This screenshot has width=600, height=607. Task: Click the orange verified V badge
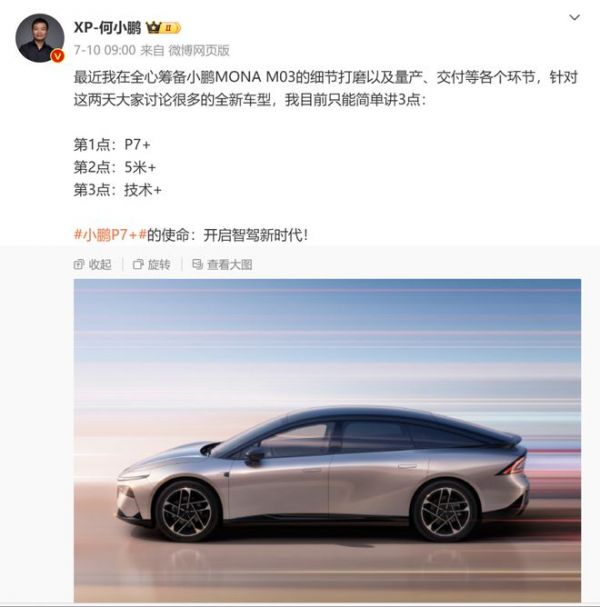(x=58, y=56)
